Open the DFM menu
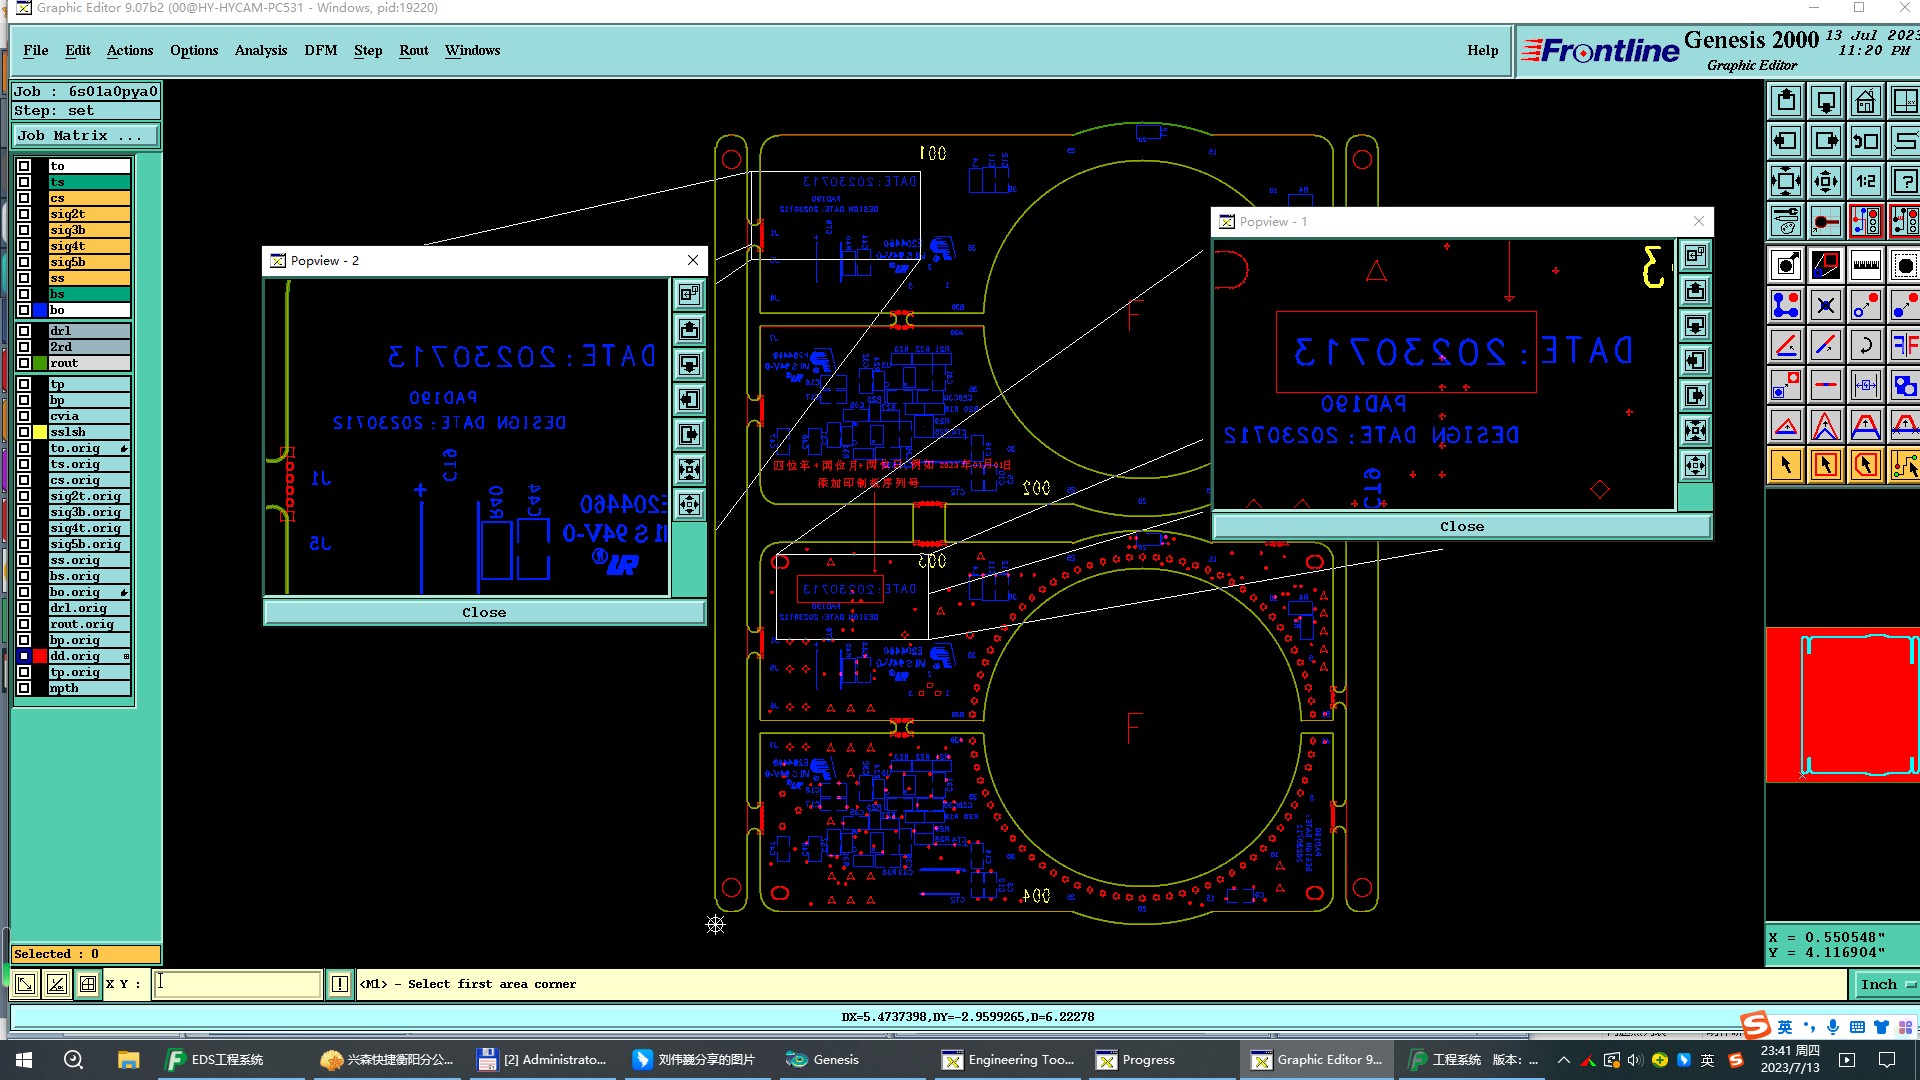 coord(320,51)
